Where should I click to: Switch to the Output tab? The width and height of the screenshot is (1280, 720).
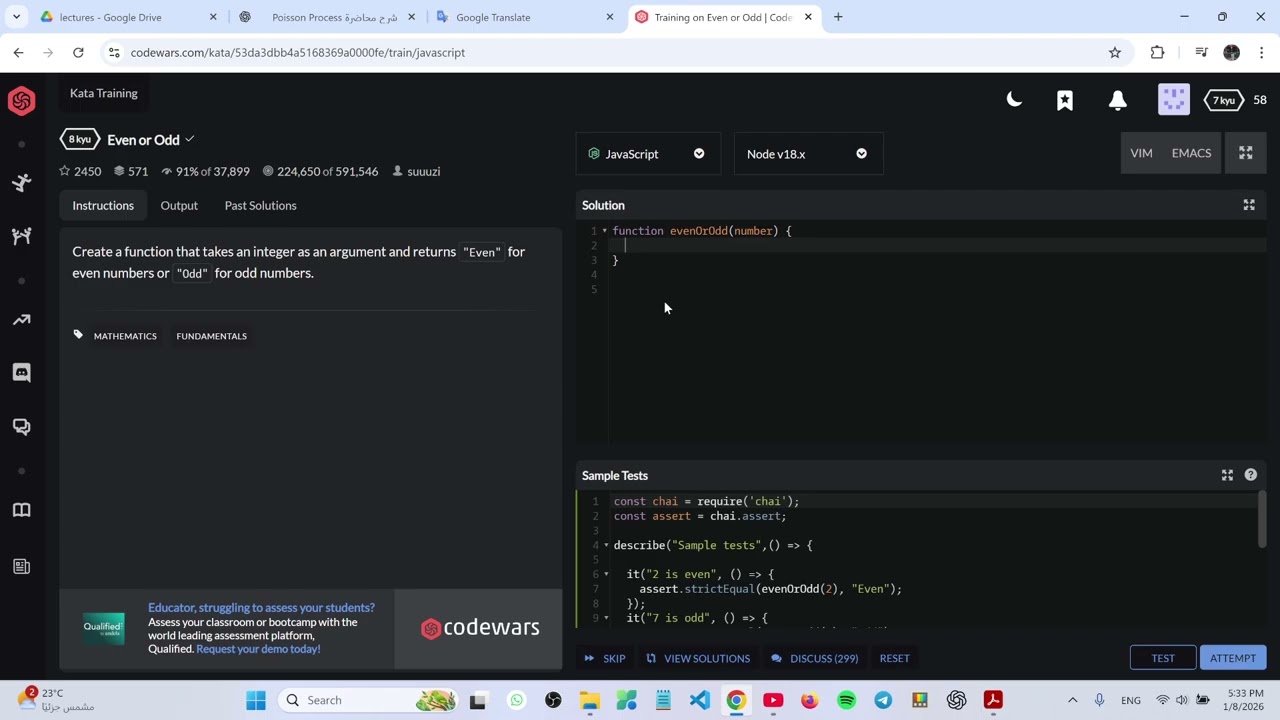[x=179, y=205]
